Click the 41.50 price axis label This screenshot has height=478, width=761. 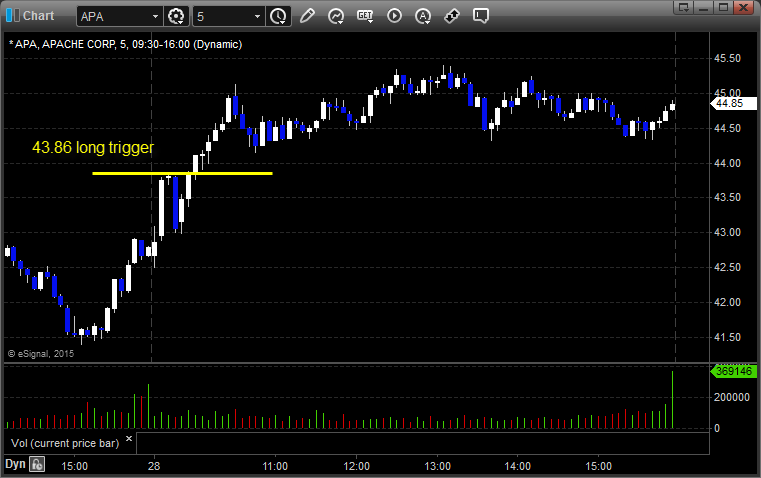click(728, 337)
